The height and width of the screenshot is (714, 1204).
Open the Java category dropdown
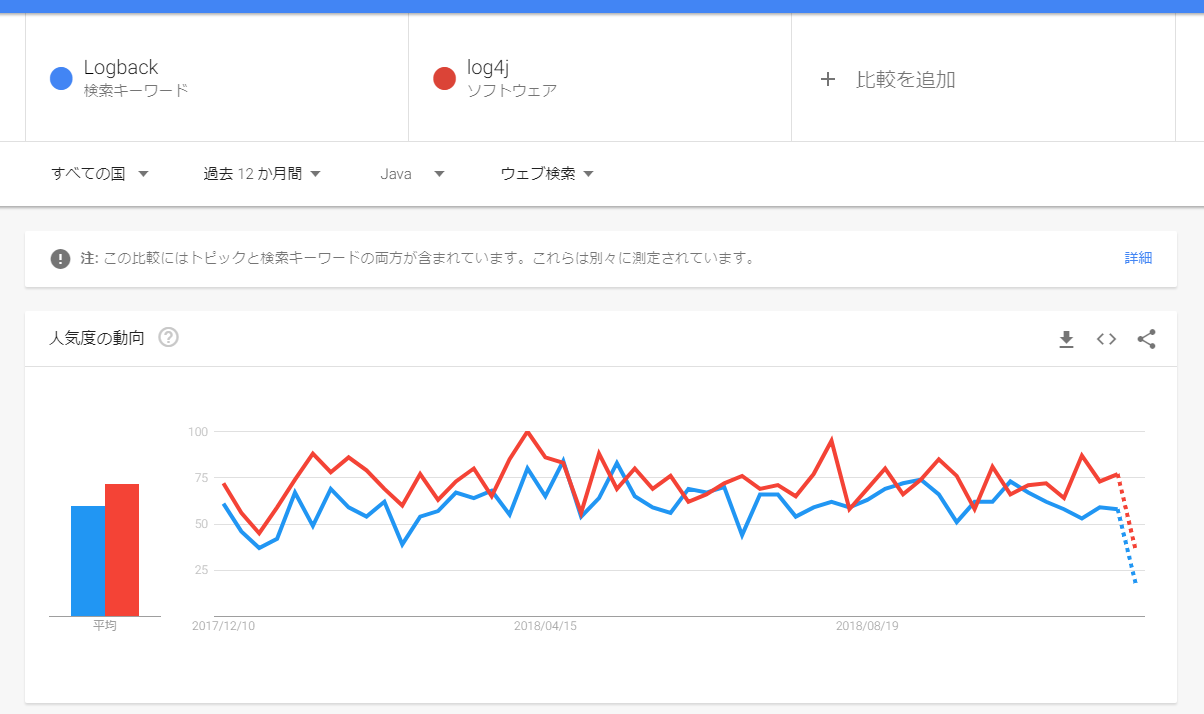coord(412,173)
